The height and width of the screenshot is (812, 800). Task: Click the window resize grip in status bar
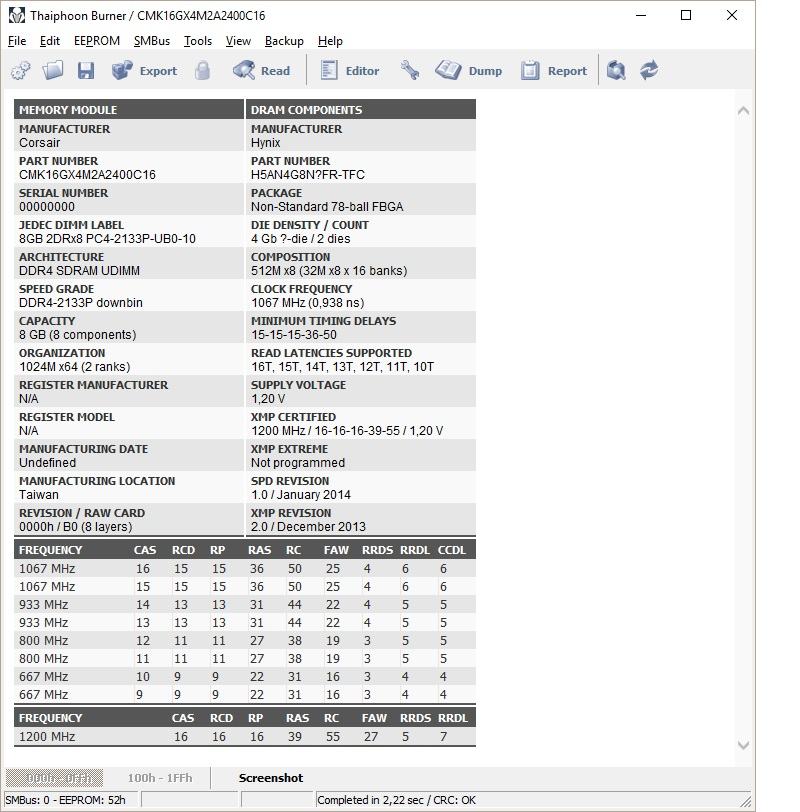[x=745, y=801]
